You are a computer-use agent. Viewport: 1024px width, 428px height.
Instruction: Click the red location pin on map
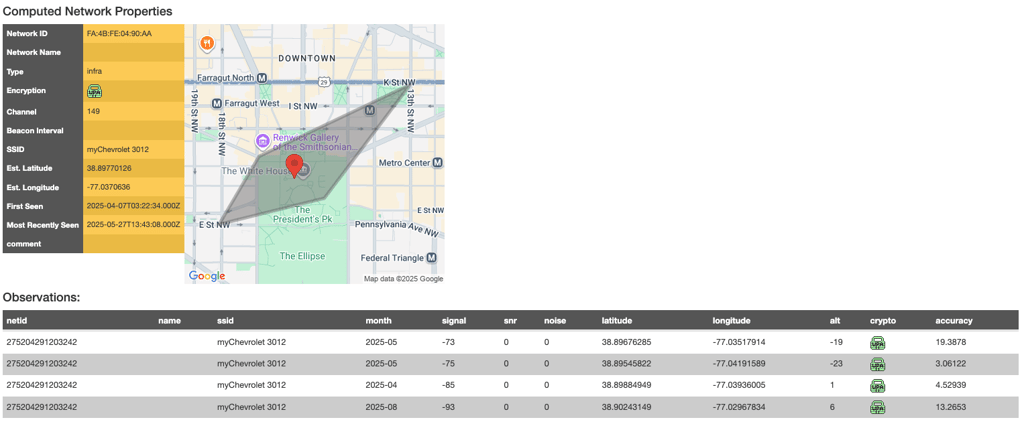click(295, 167)
